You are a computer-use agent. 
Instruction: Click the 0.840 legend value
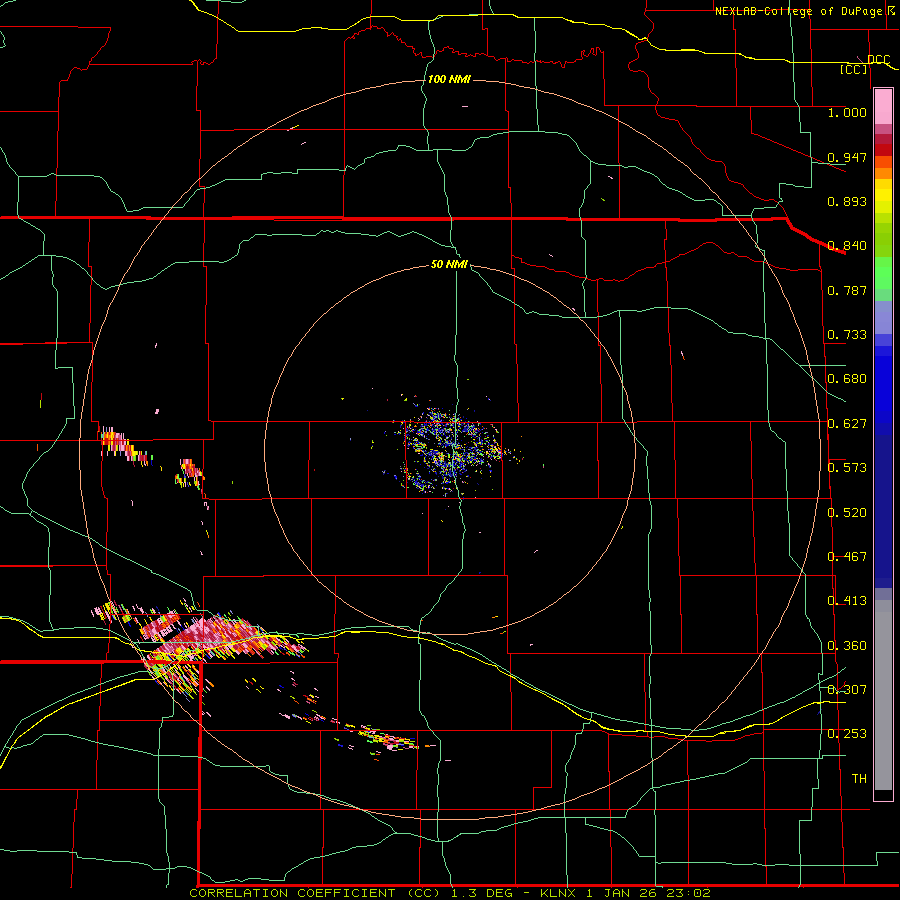[847, 246]
